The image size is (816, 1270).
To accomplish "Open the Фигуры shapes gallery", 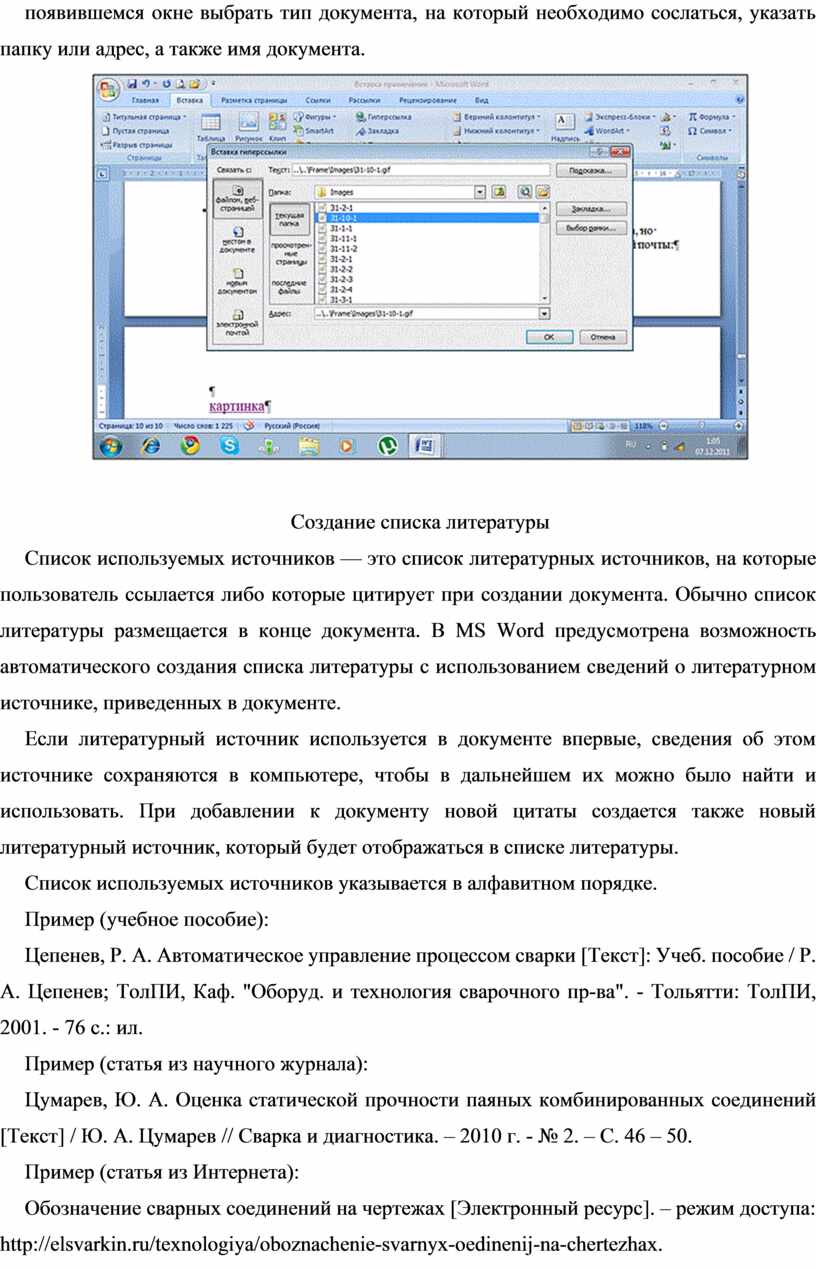I will click(x=314, y=117).
